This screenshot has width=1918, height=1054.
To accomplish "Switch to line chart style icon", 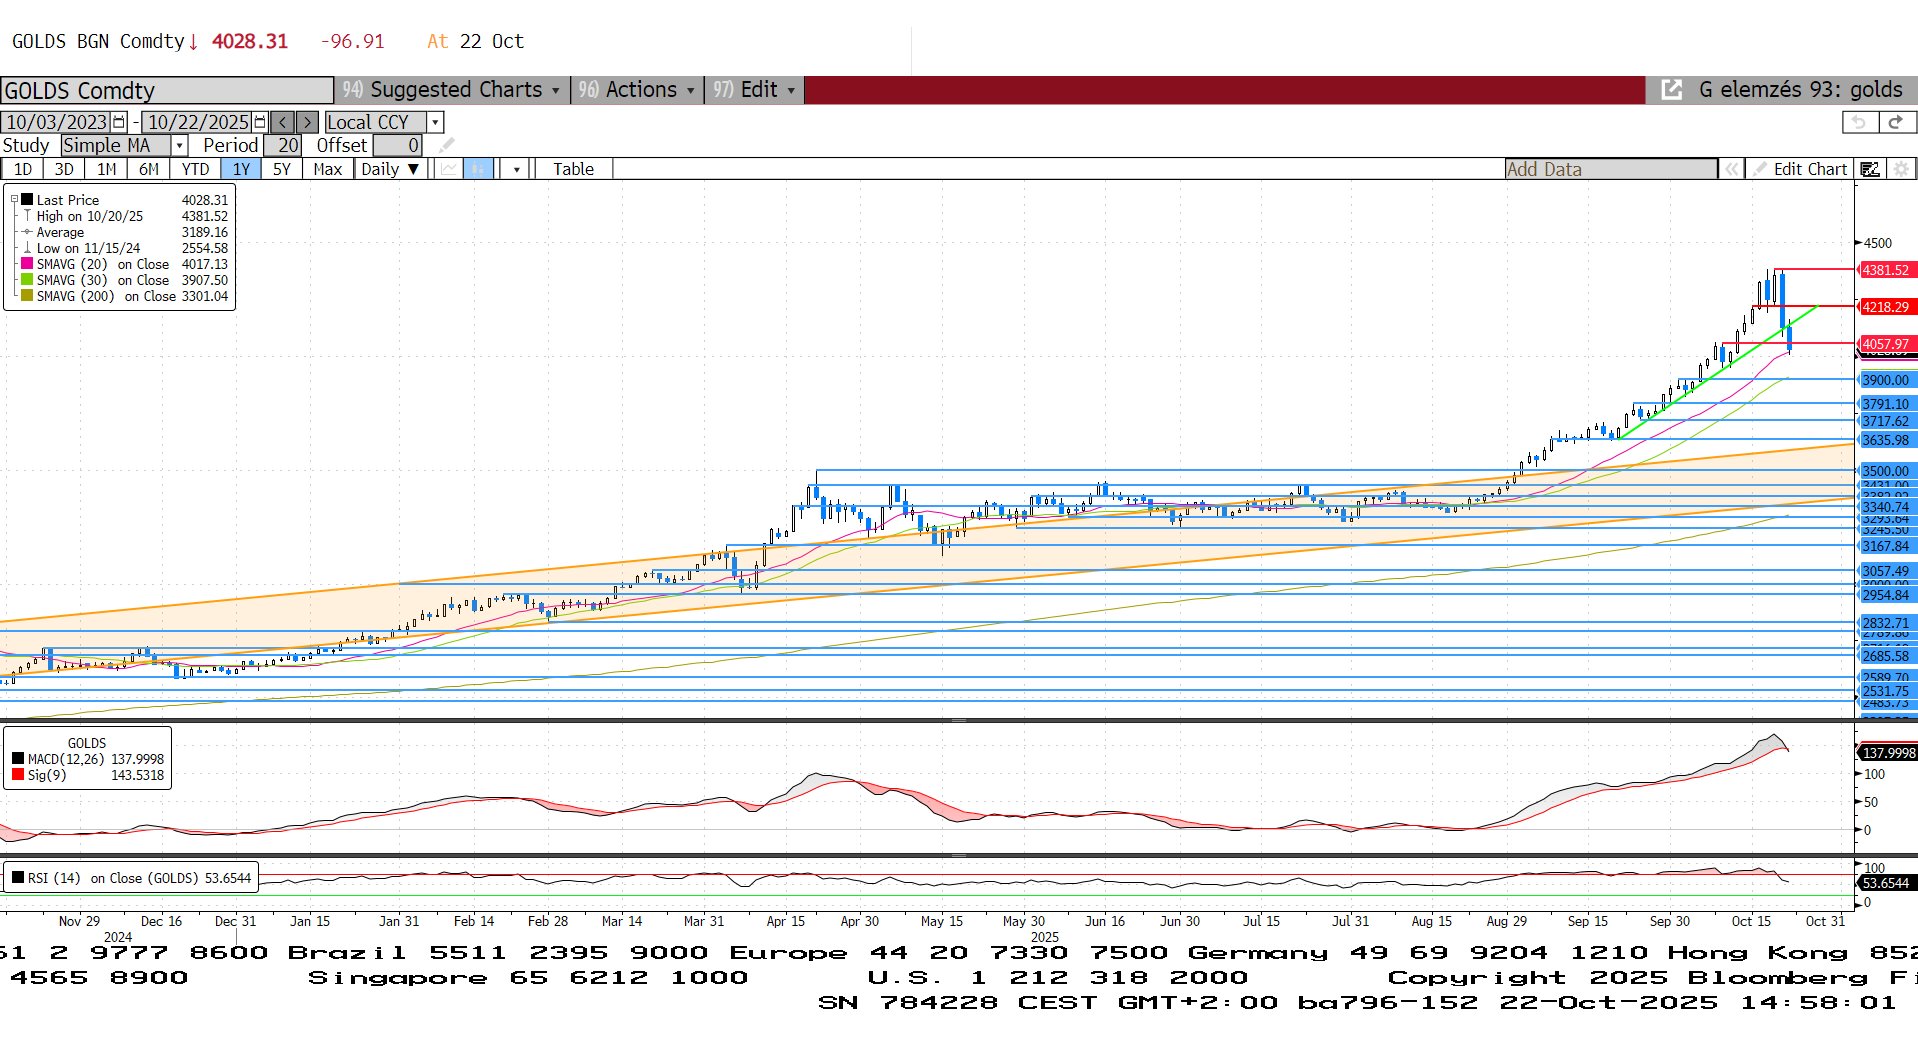I will pyautogui.click(x=449, y=169).
